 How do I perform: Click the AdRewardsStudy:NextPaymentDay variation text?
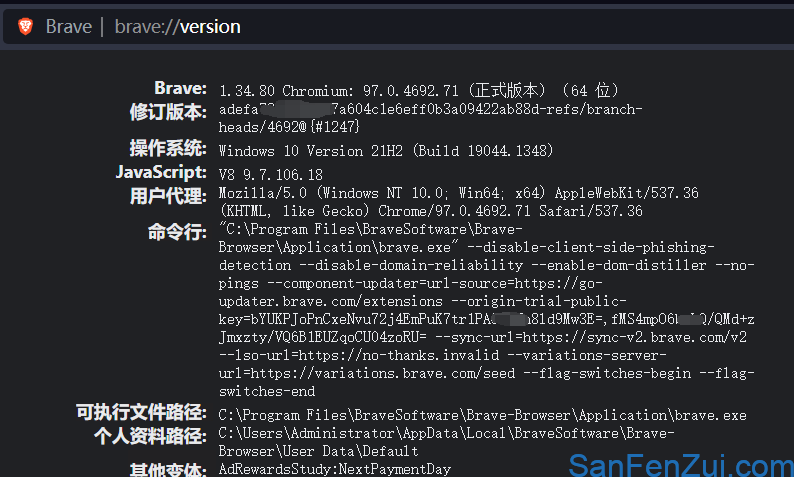point(335,469)
